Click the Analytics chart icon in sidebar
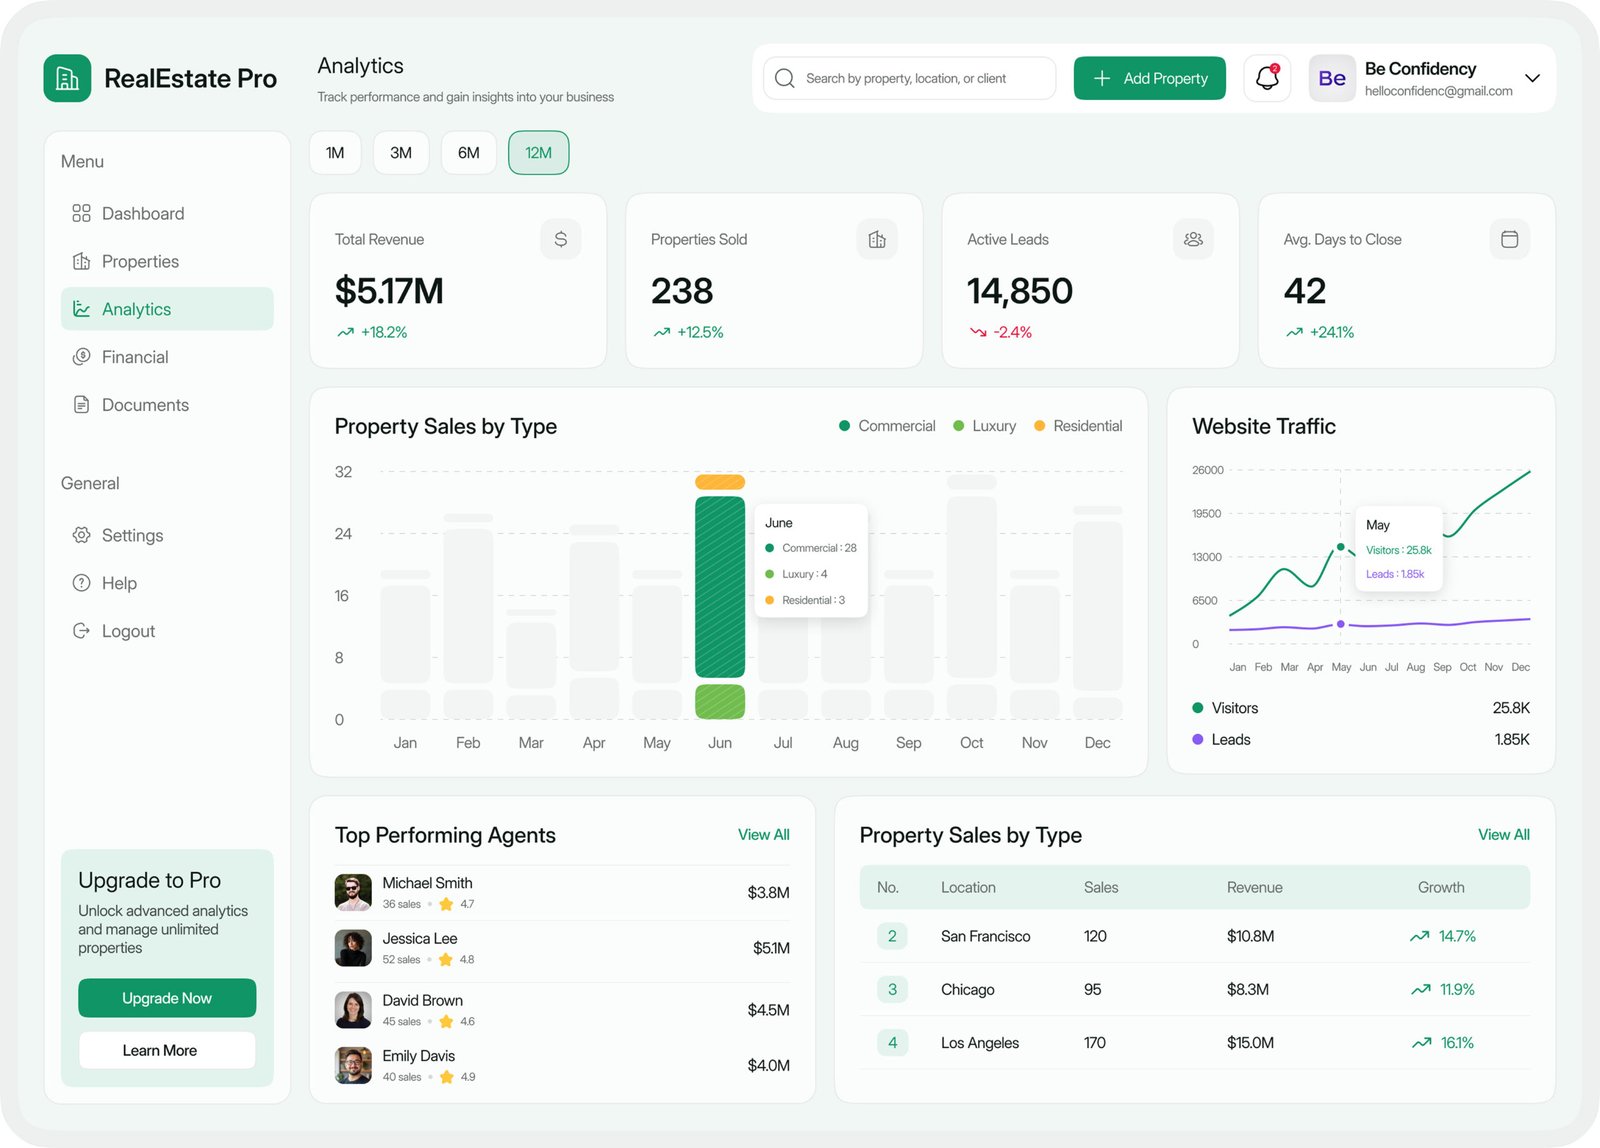Image resolution: width=1600 pixels, height=1148 pixels. tap(82, 309)
